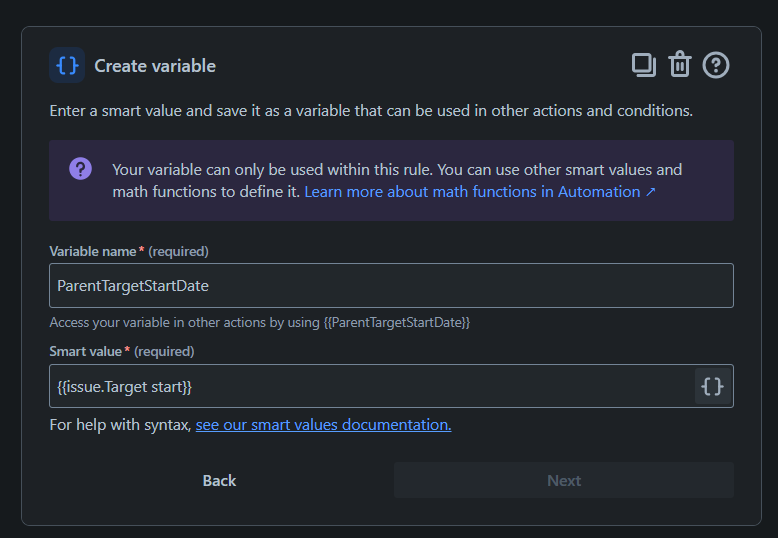The height and width of the screenshot is (538, 778).
Task: Click the Access your variable hint text
Action: 259,322
